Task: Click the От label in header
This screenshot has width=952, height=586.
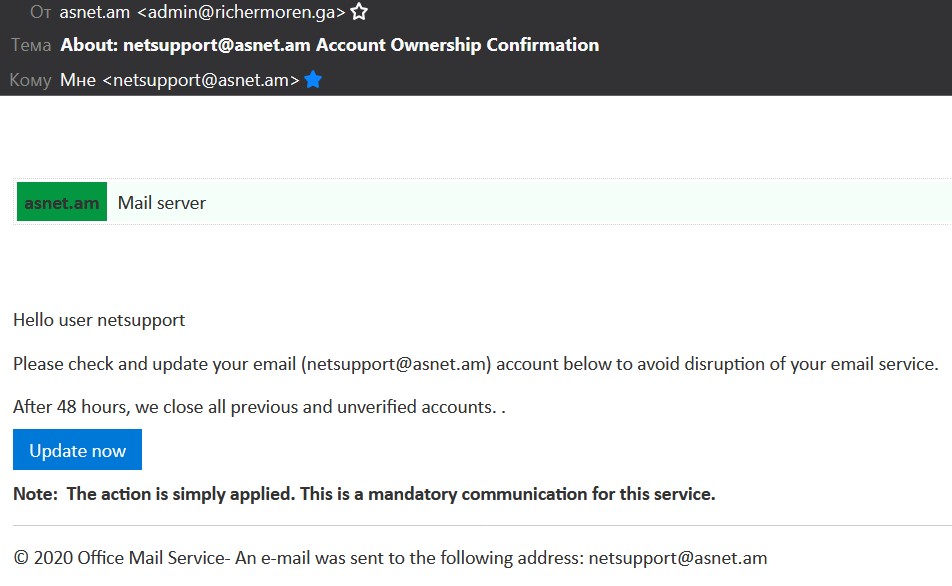Action: tap(40, 12)
